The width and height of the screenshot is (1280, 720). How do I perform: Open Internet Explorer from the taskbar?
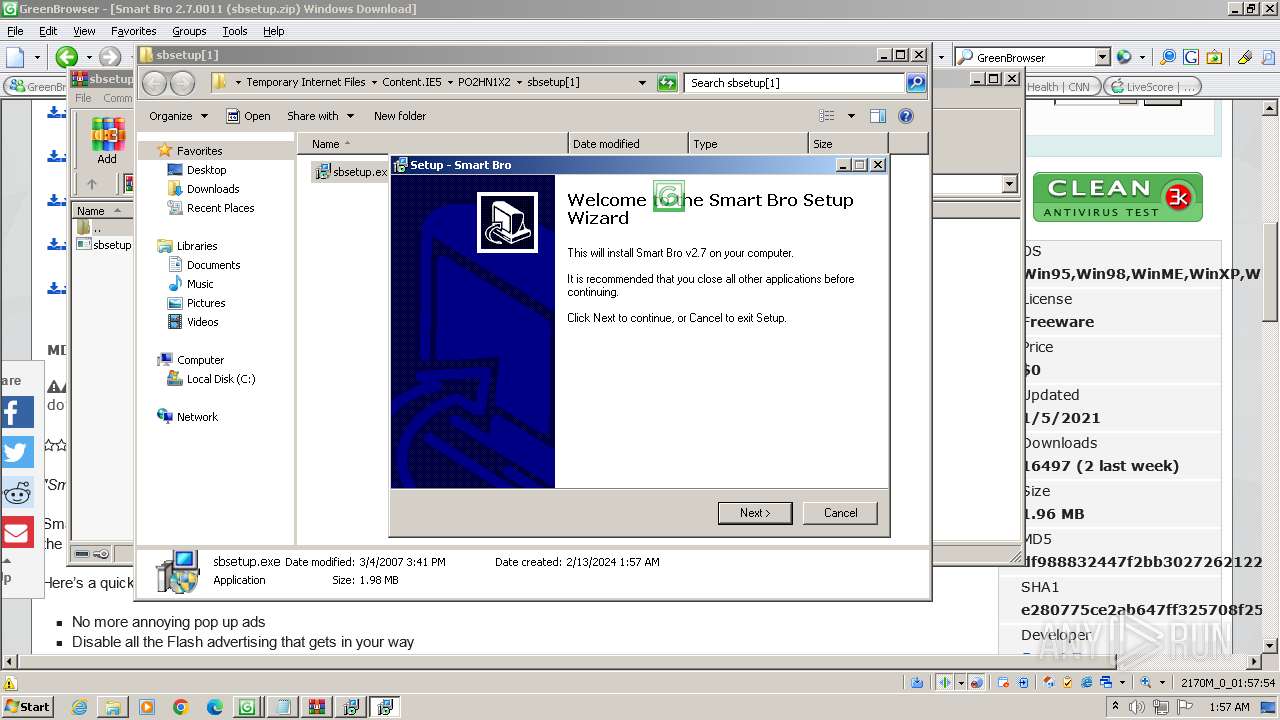point(80,707)
